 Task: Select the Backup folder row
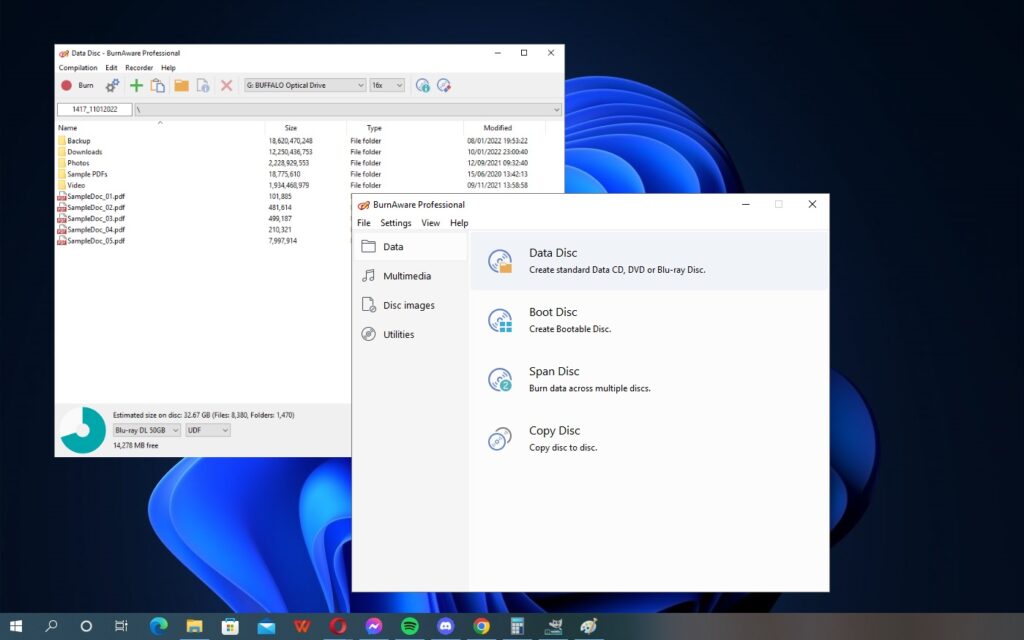[300, 141]
